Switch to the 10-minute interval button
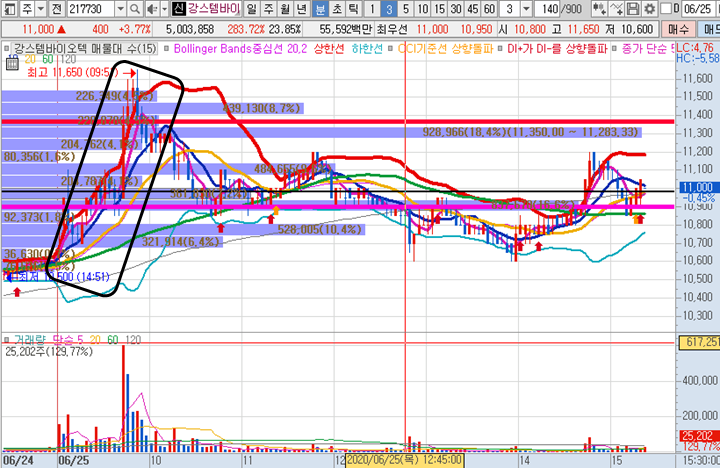The height and width of the screenshot is (468, 720). 422,9
